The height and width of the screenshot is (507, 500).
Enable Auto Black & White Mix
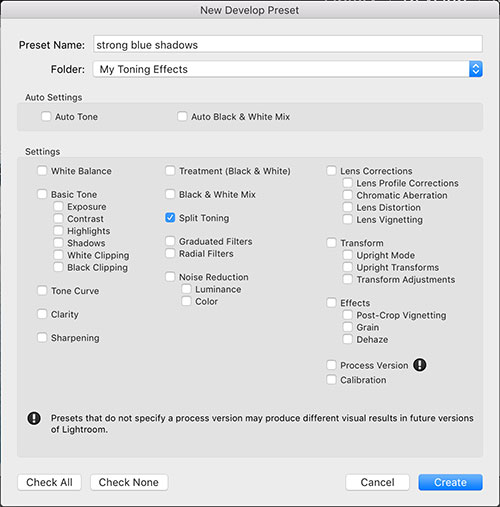coord(182,116)
